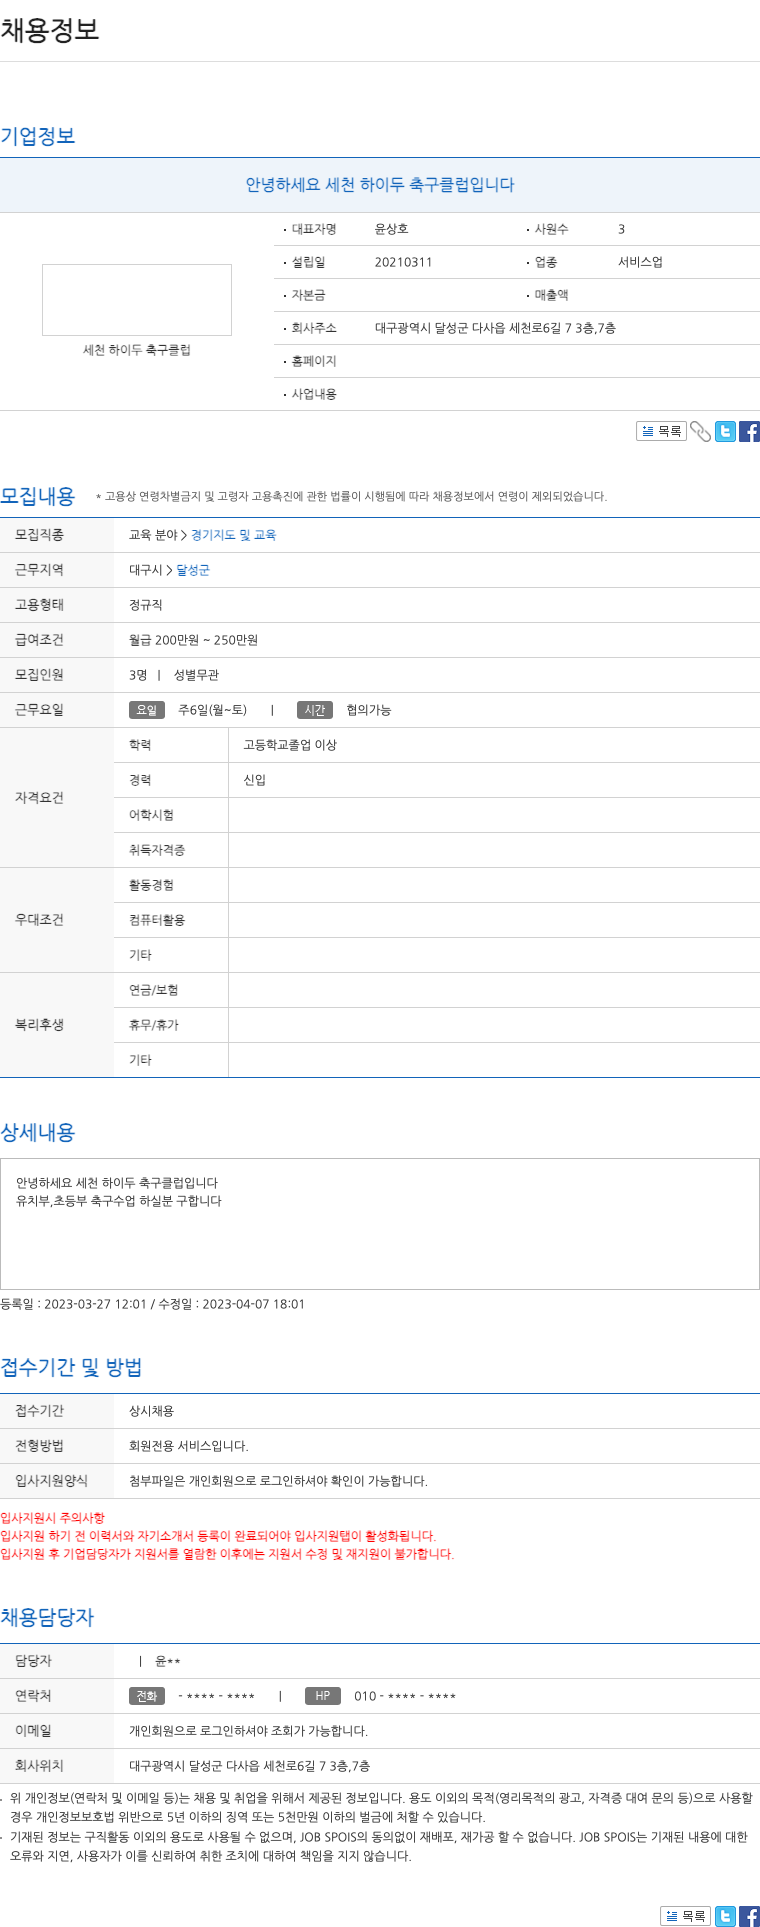
Task: Copy link via top chain icon
Action: (x=701, y=431)
